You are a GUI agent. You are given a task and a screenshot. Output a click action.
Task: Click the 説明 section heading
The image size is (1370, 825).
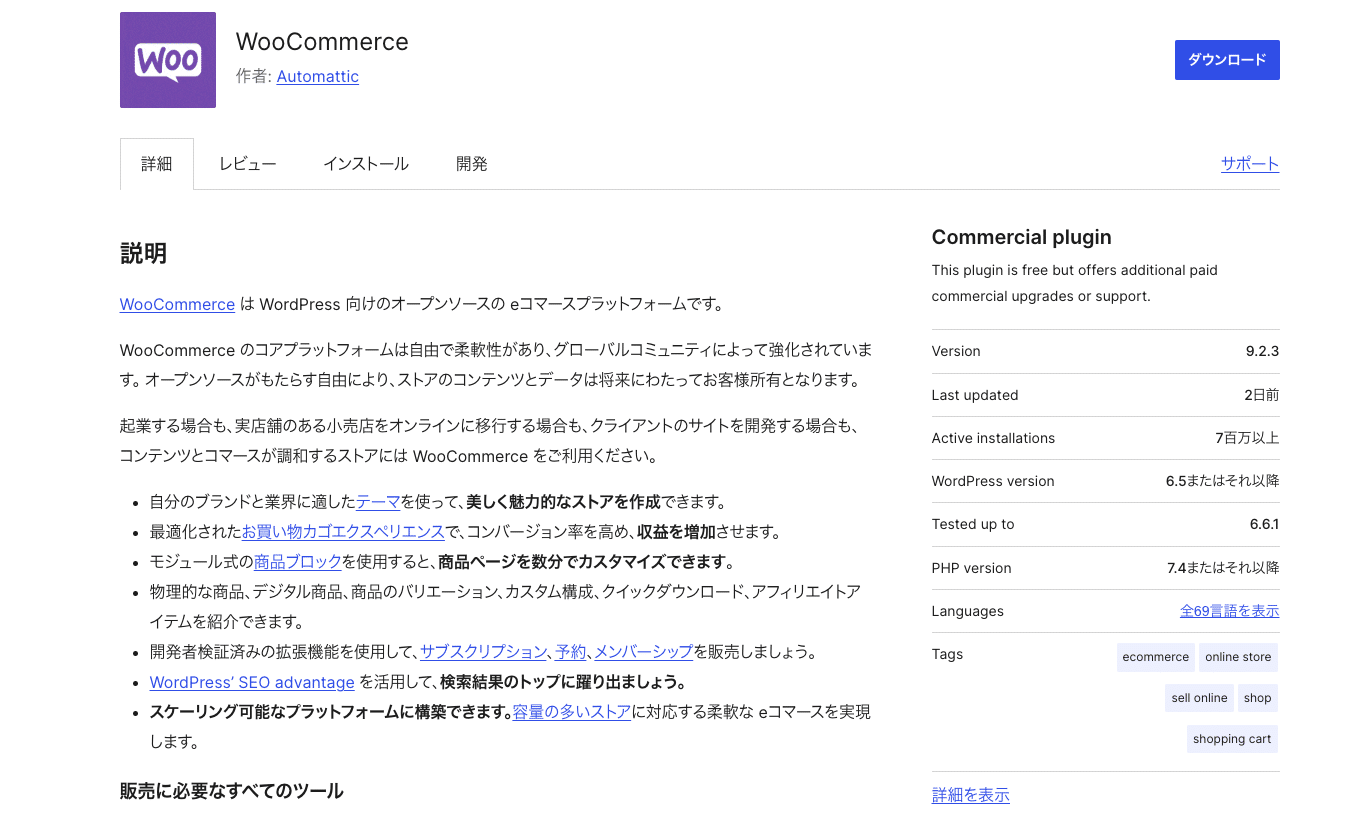tap(143, 254)
